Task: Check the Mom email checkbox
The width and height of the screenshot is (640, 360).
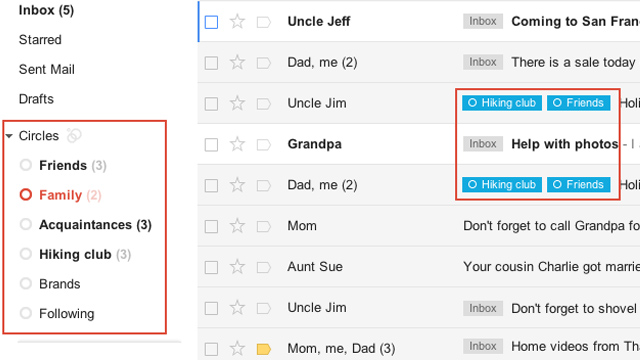Action: tap(211, 227)
